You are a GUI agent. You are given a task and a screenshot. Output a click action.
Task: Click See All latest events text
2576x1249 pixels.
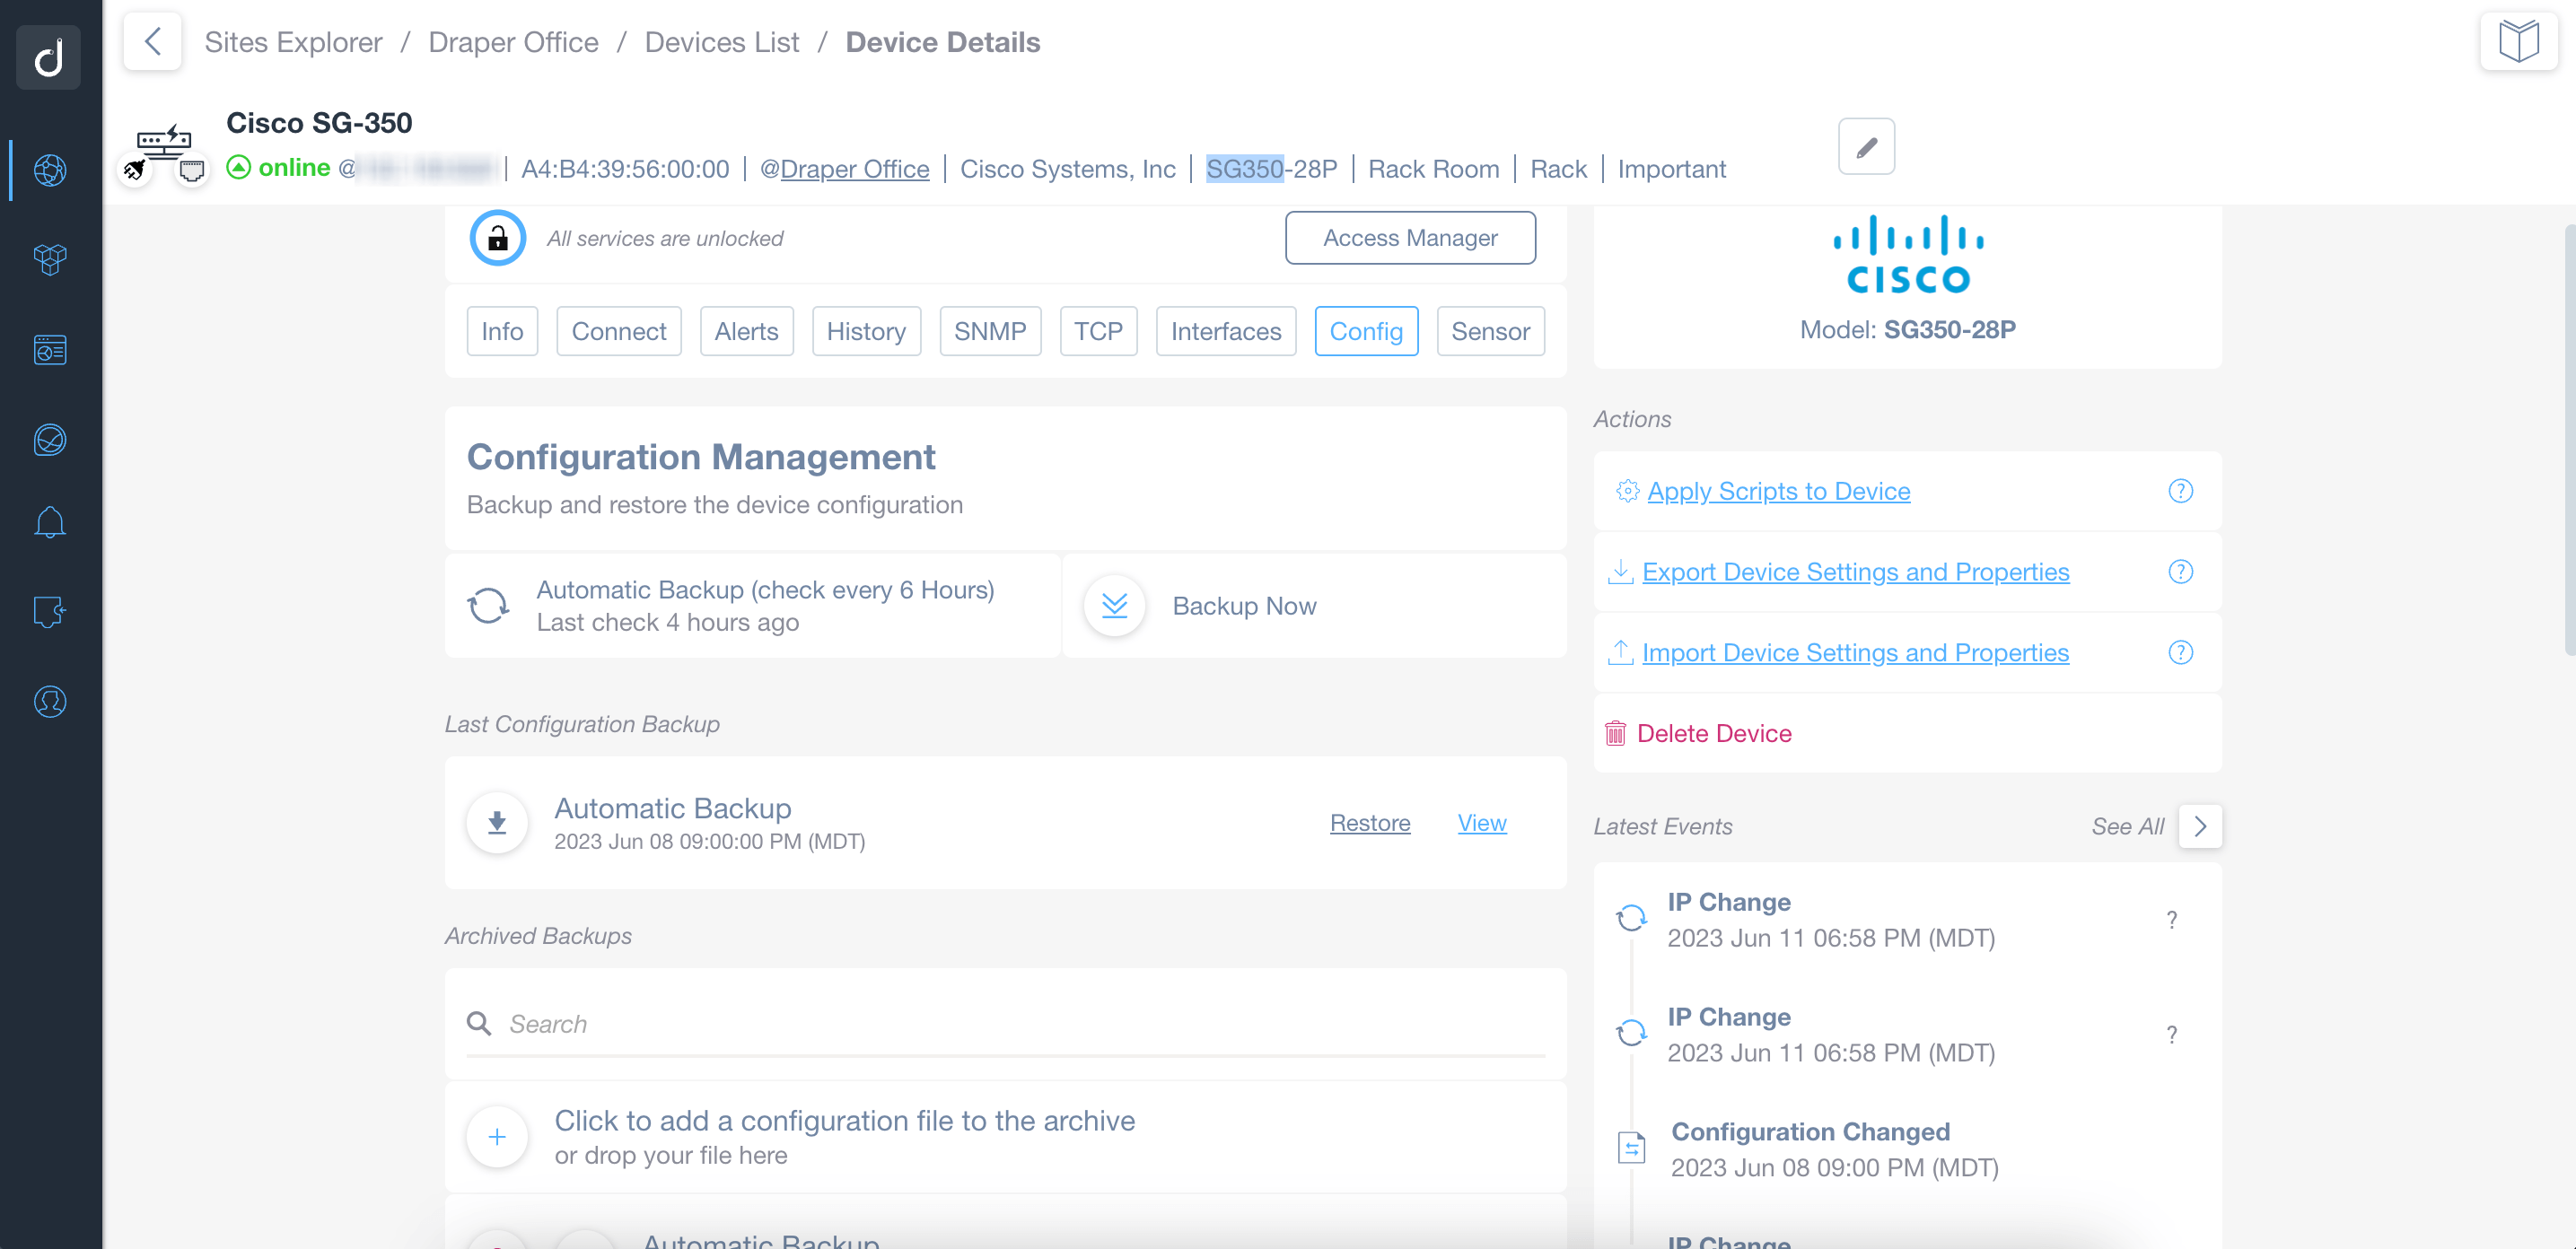click(2127, 826)
